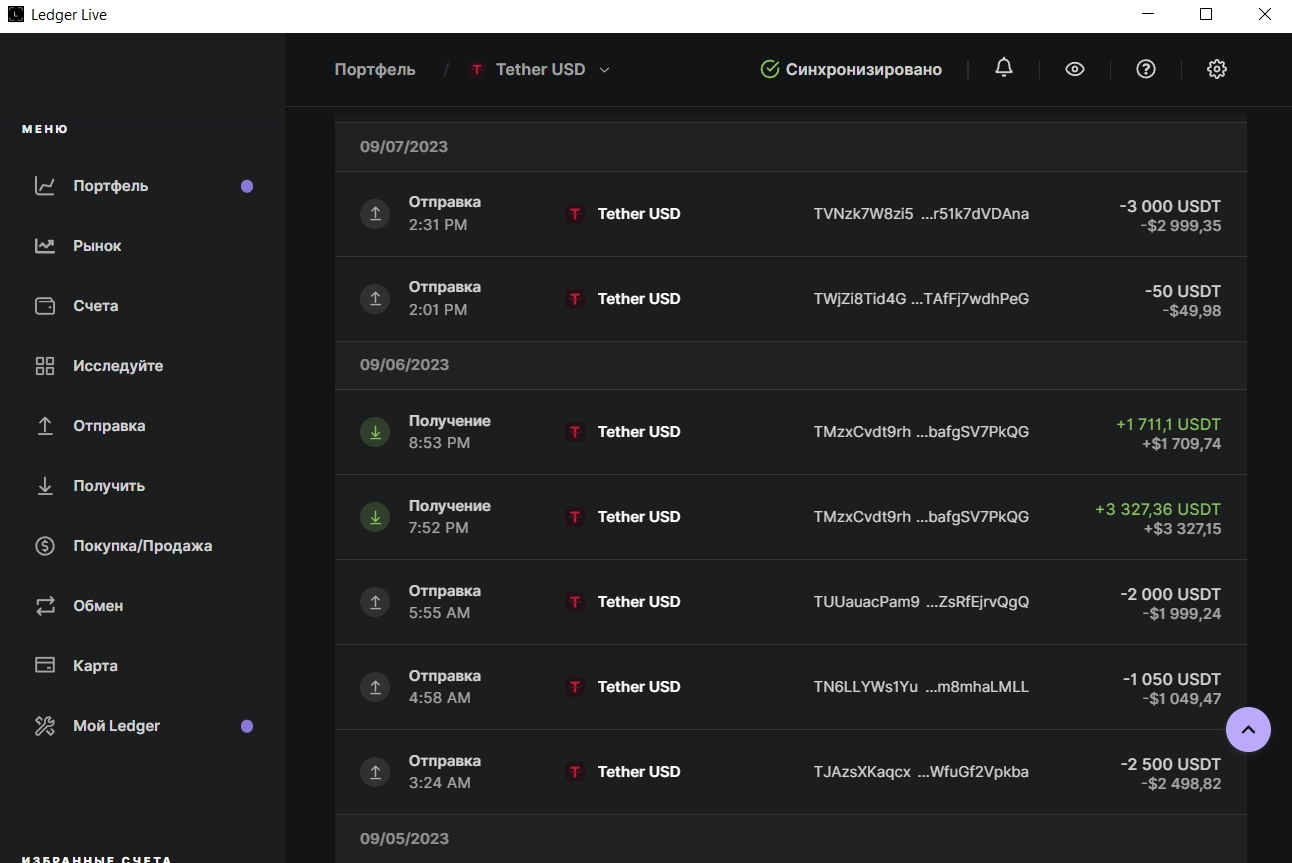This screenshot has width=1292, height=863.
Task: Open settings gear icon
Action: 1217,69
